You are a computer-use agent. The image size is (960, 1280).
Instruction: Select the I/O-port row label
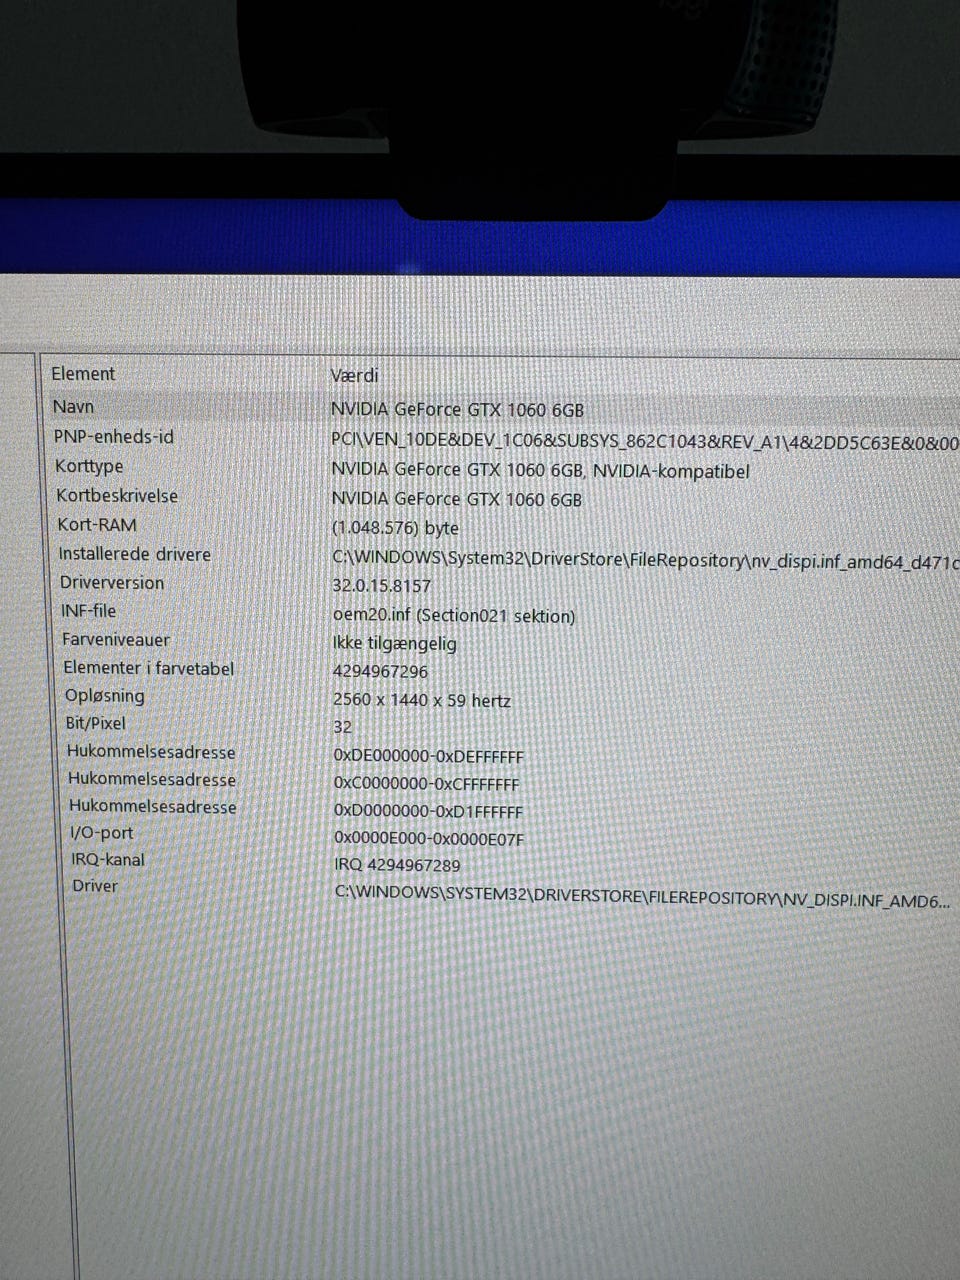(x=101, y=833)
